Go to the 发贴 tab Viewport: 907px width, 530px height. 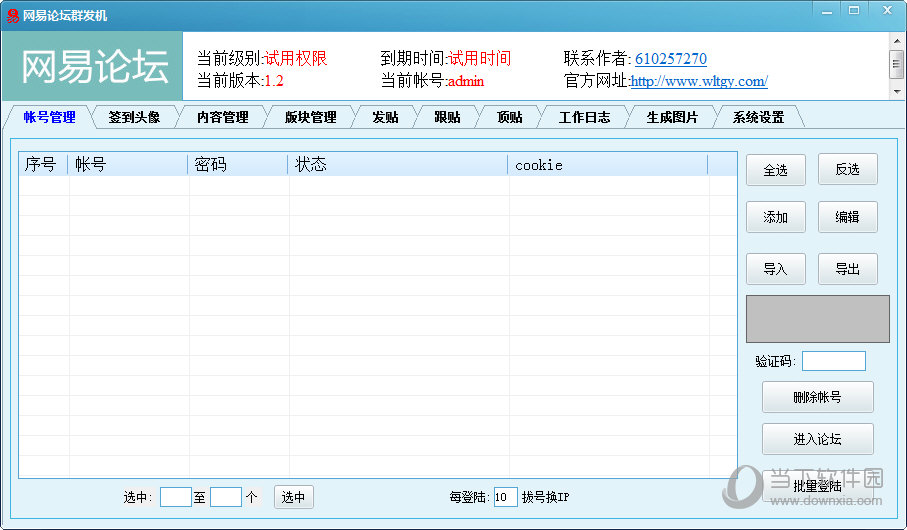click(x=385, y=117)
